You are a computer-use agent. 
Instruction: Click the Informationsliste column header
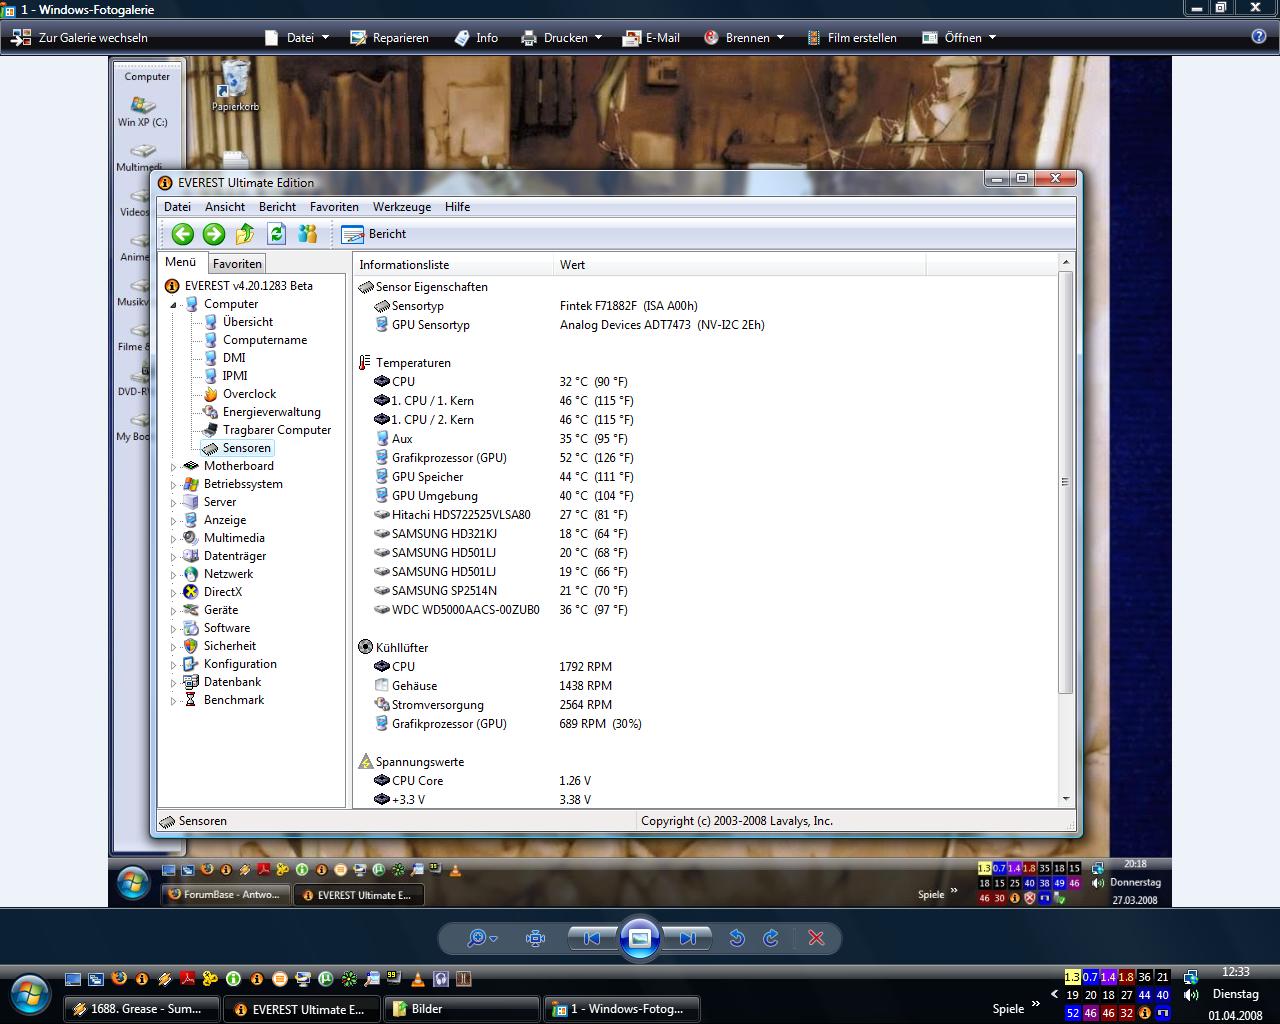click(453, 265)
